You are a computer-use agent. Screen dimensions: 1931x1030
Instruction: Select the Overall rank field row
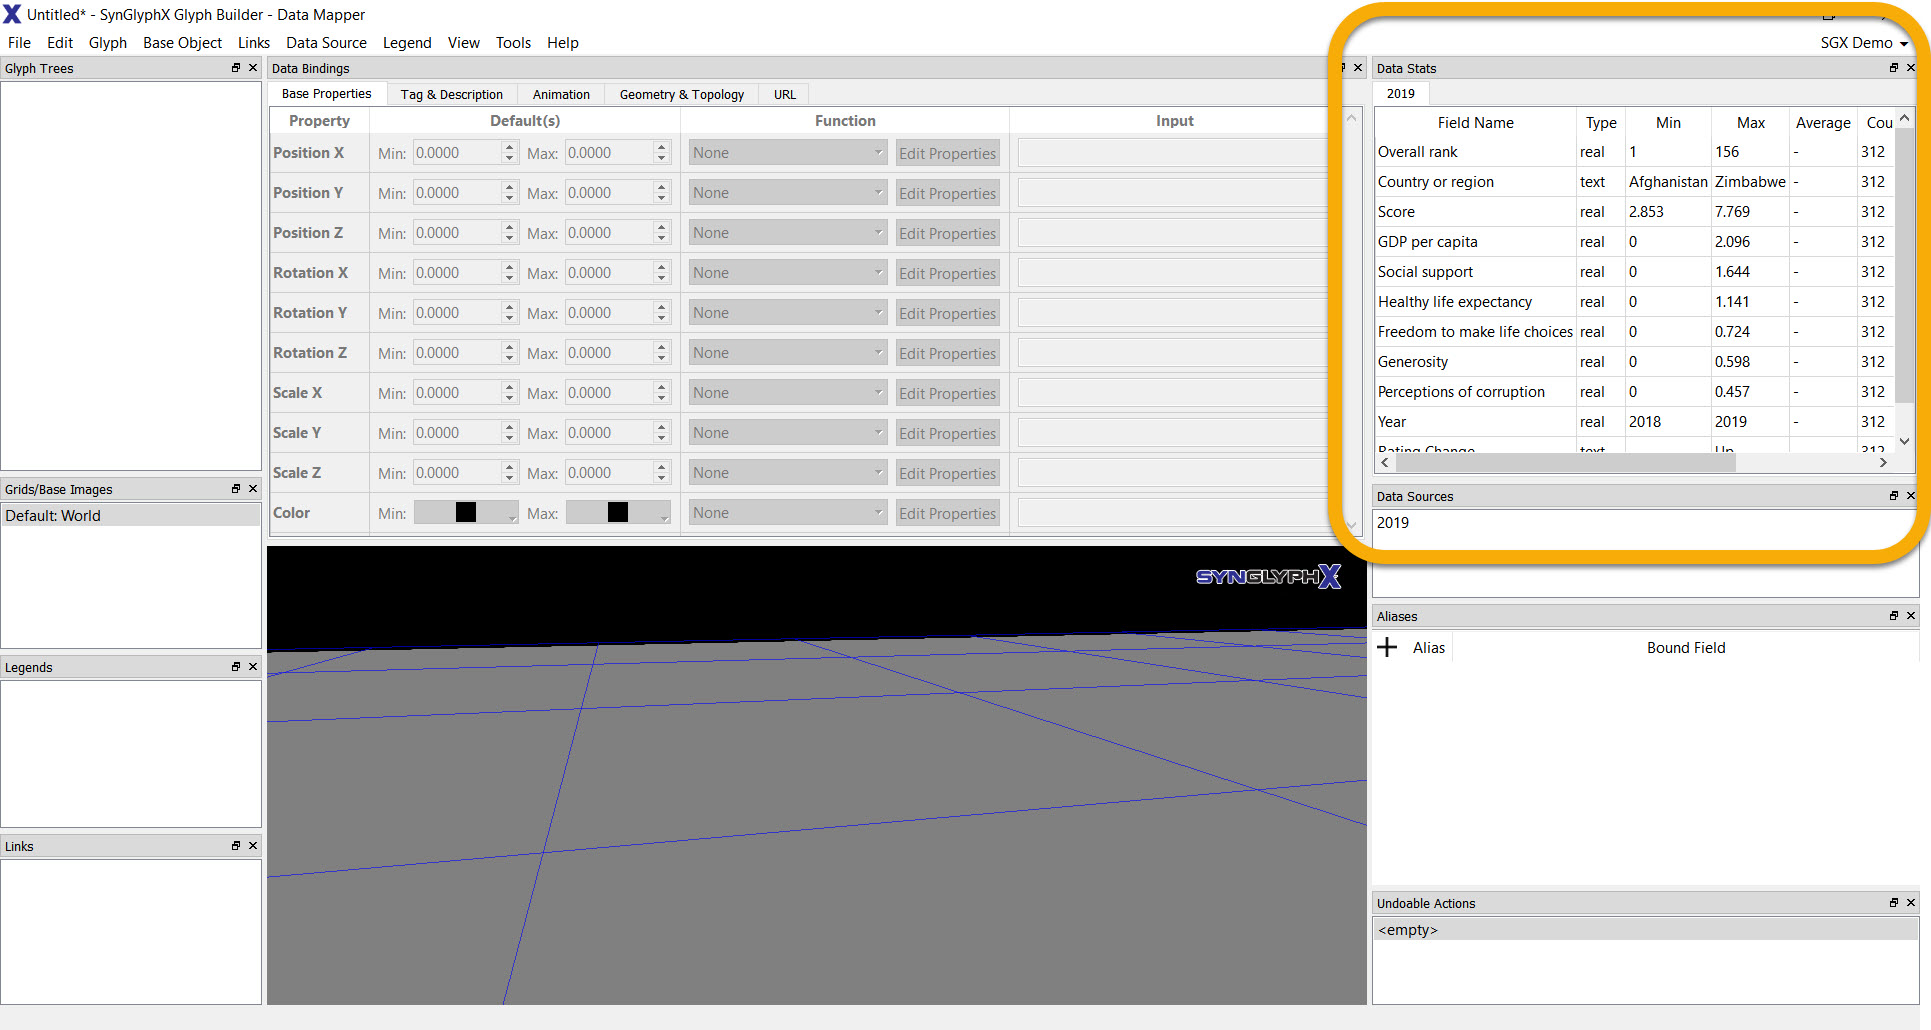[x=1635, y=152]
